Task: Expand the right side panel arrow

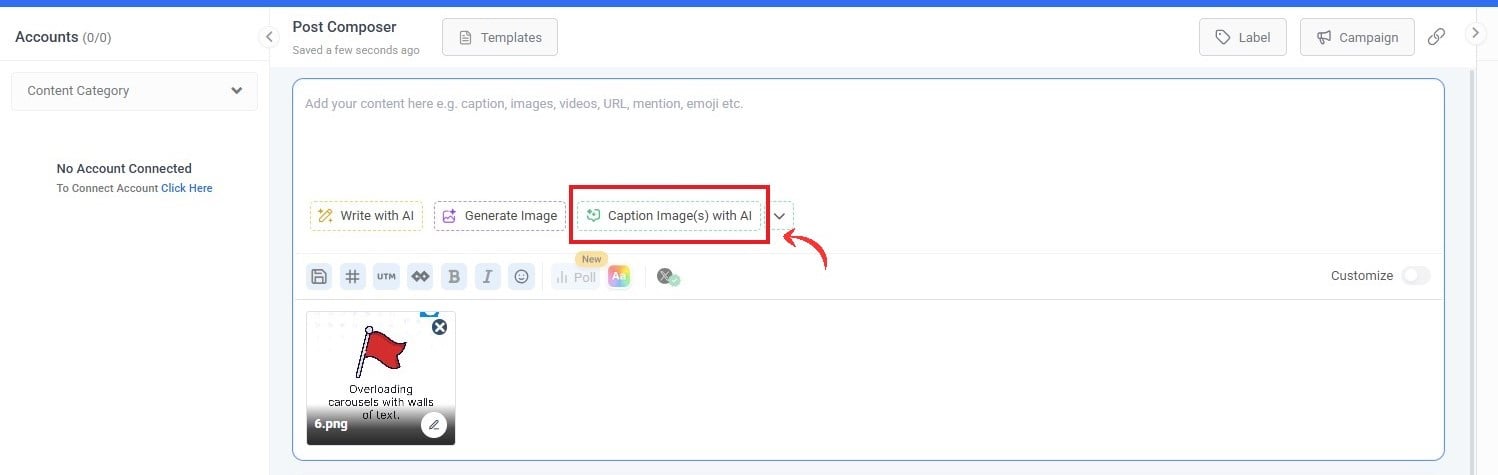Action: [x=1476, y=33]
